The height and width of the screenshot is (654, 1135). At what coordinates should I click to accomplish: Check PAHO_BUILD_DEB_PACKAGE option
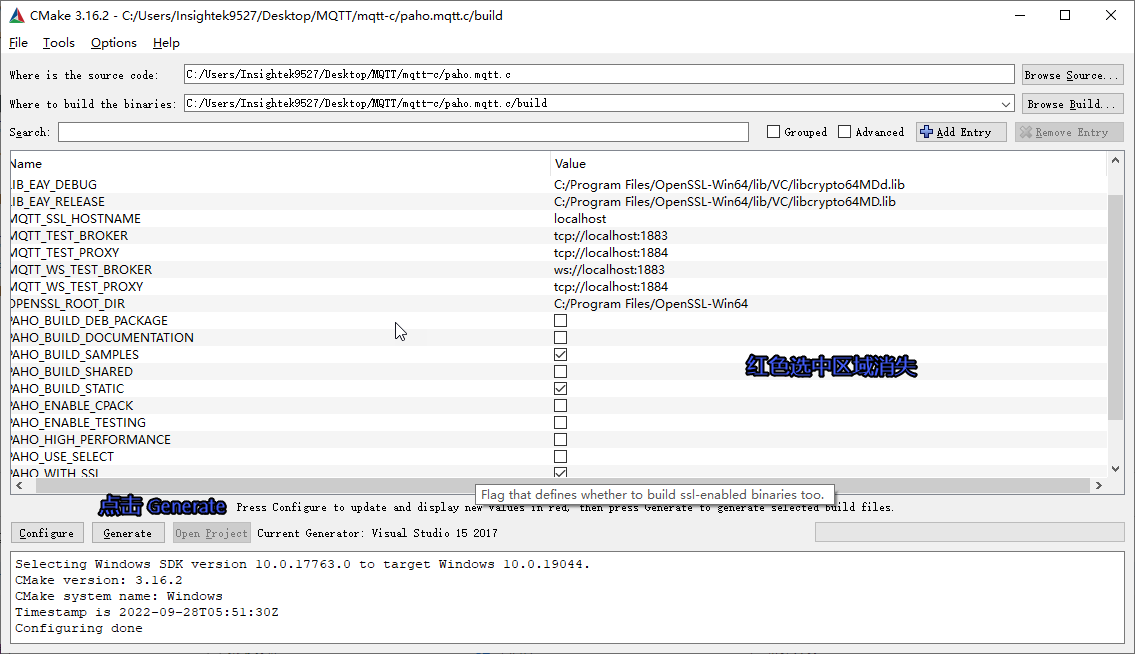click(x=560, y=320)
